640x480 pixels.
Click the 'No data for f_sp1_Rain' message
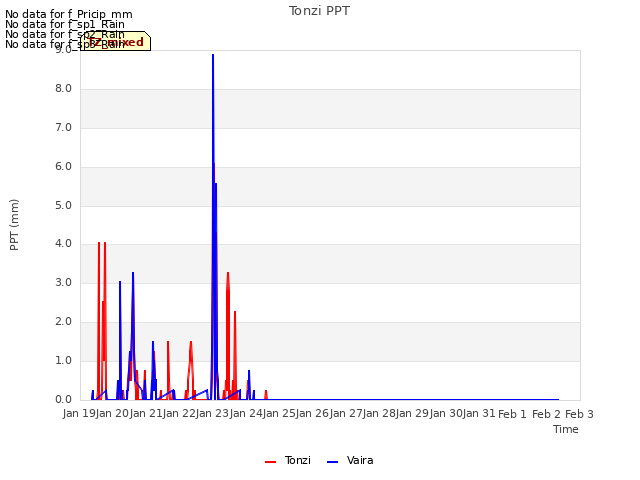pyautogui.click(x=65, y=24)
